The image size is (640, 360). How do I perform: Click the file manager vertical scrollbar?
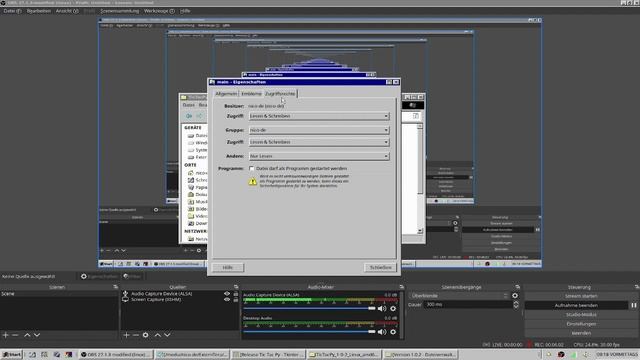coord(420,179)
